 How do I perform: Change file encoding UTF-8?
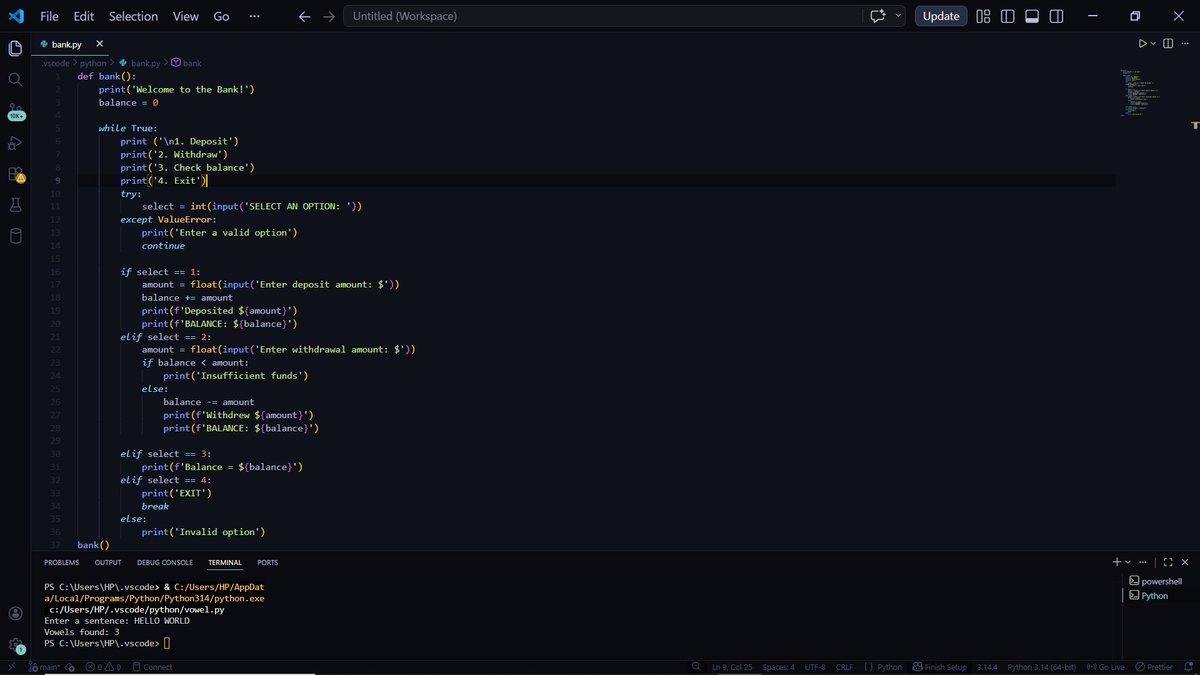pyautogui.click(x=815, y=667)
